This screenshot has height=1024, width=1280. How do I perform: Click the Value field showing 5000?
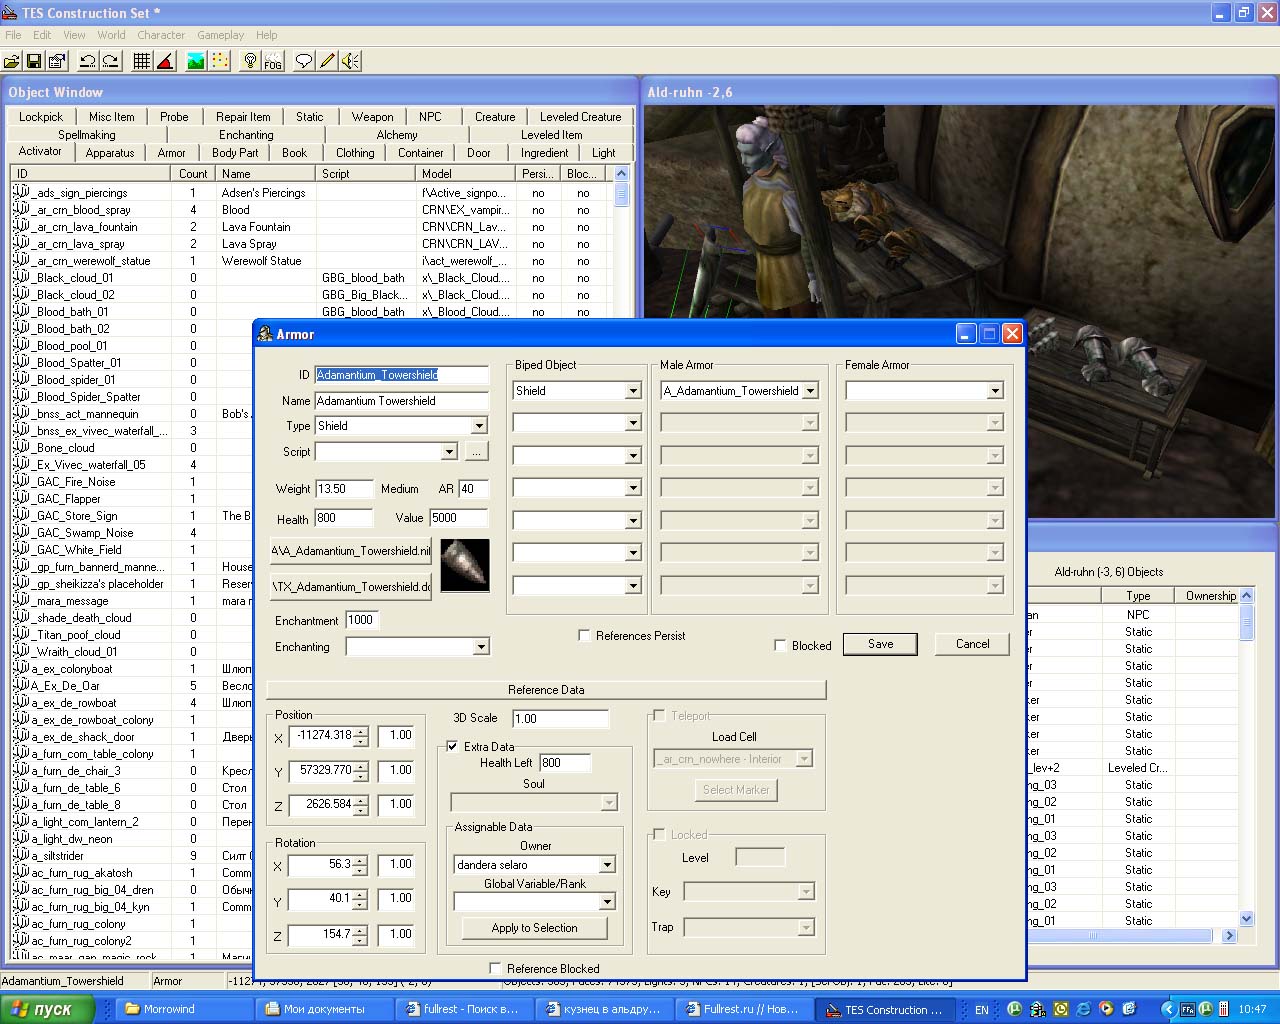(x=459, y=518)
